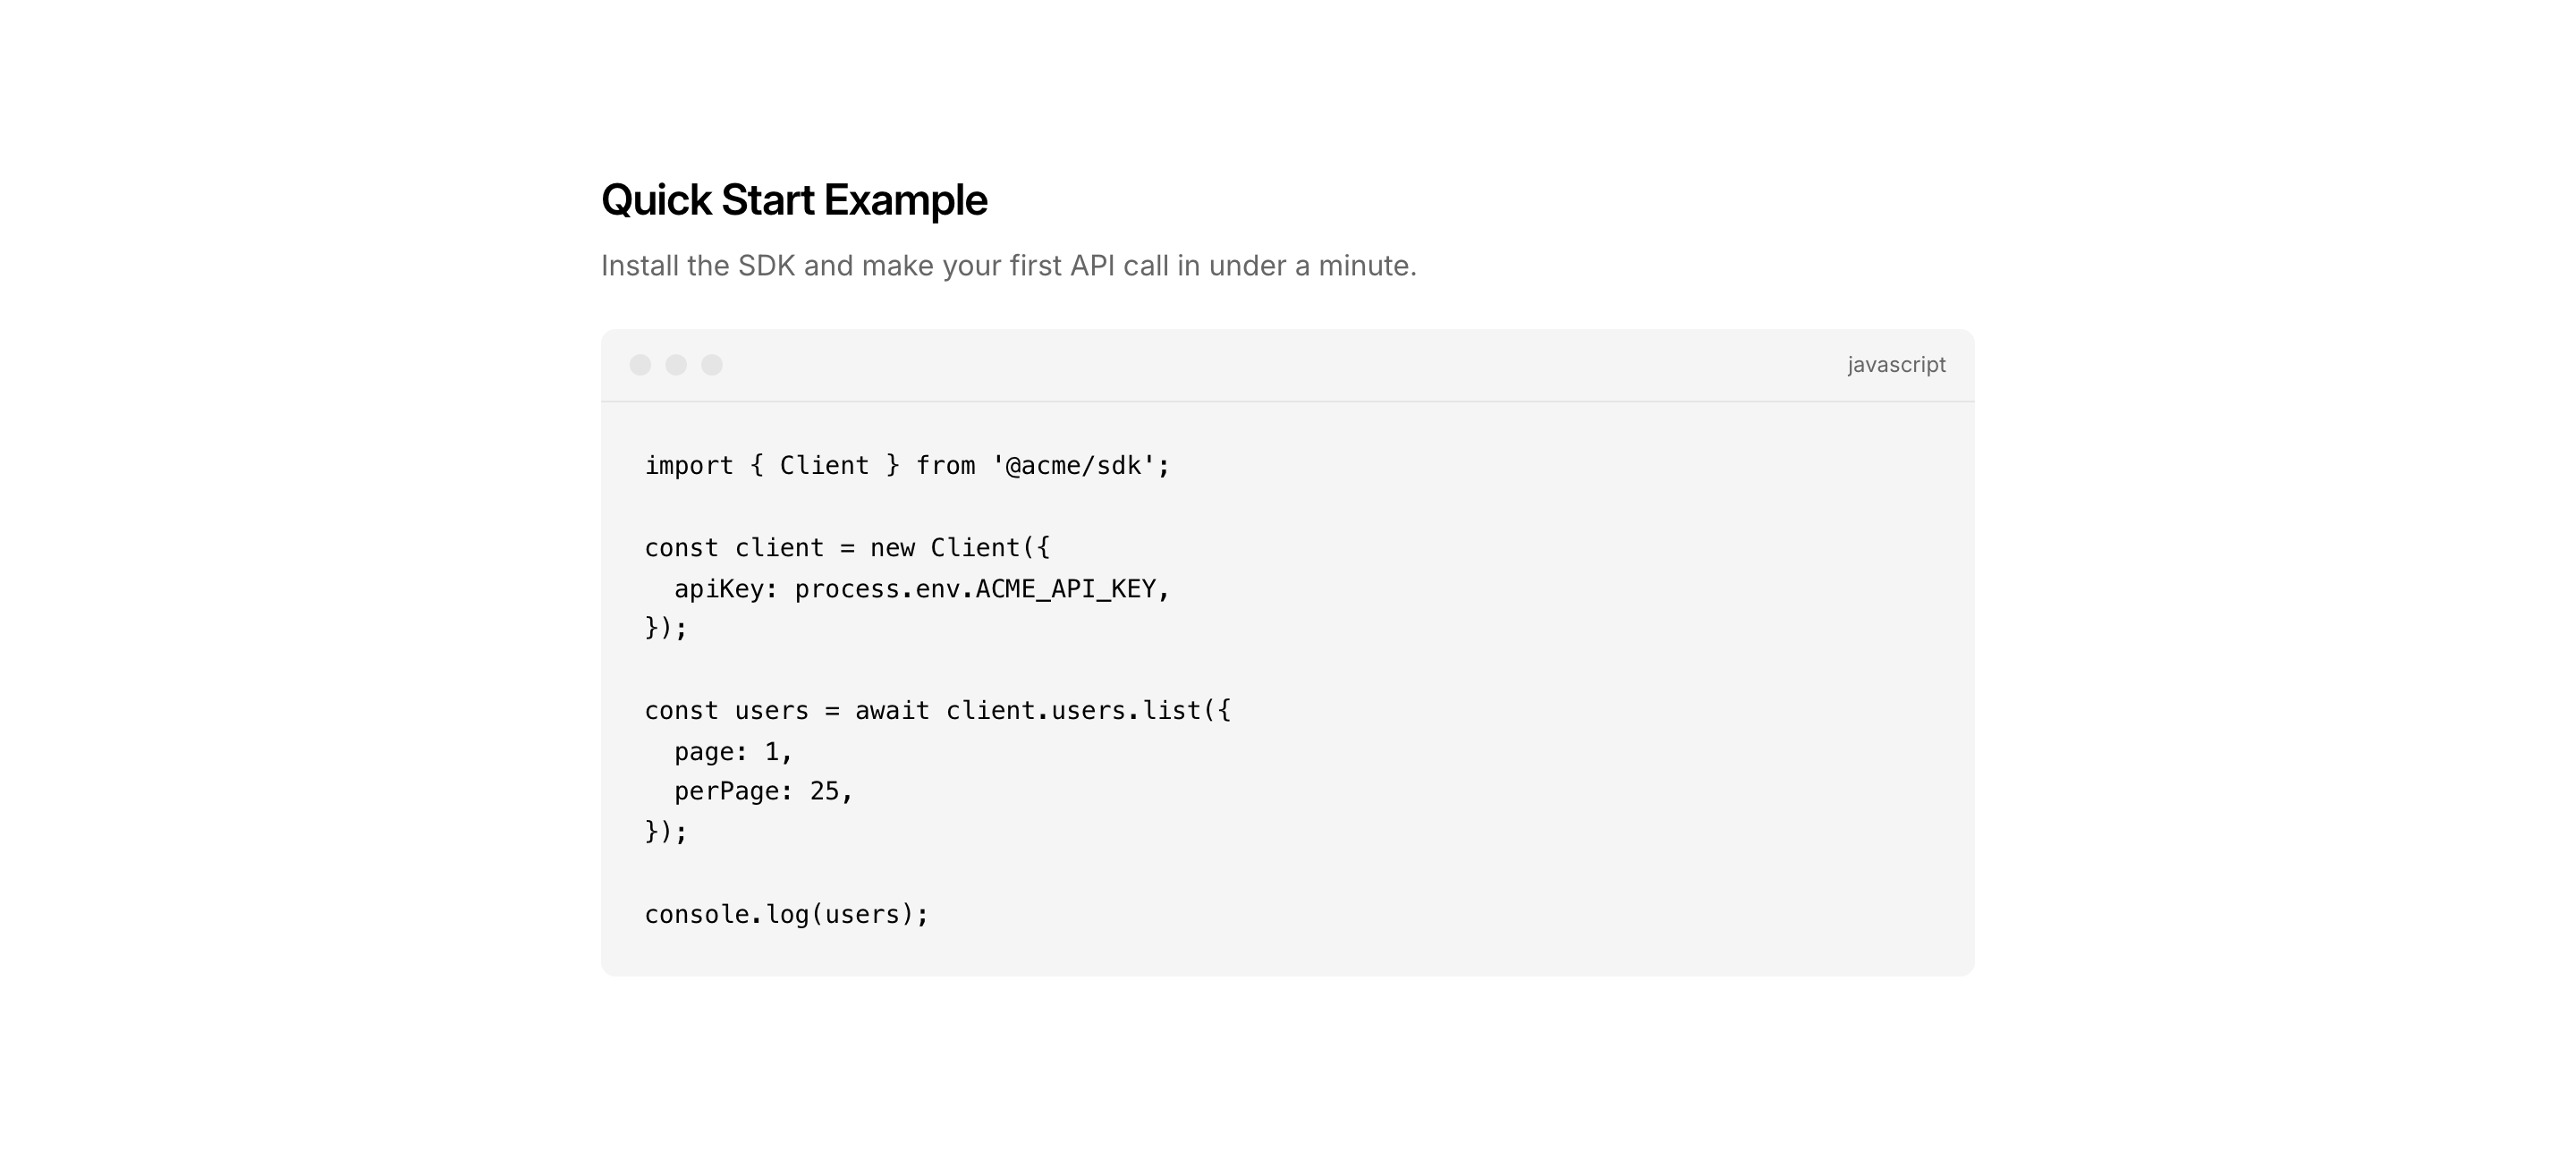Click the javascript language label
Screen dimensions: 2576x1150
click(1896, 365)
